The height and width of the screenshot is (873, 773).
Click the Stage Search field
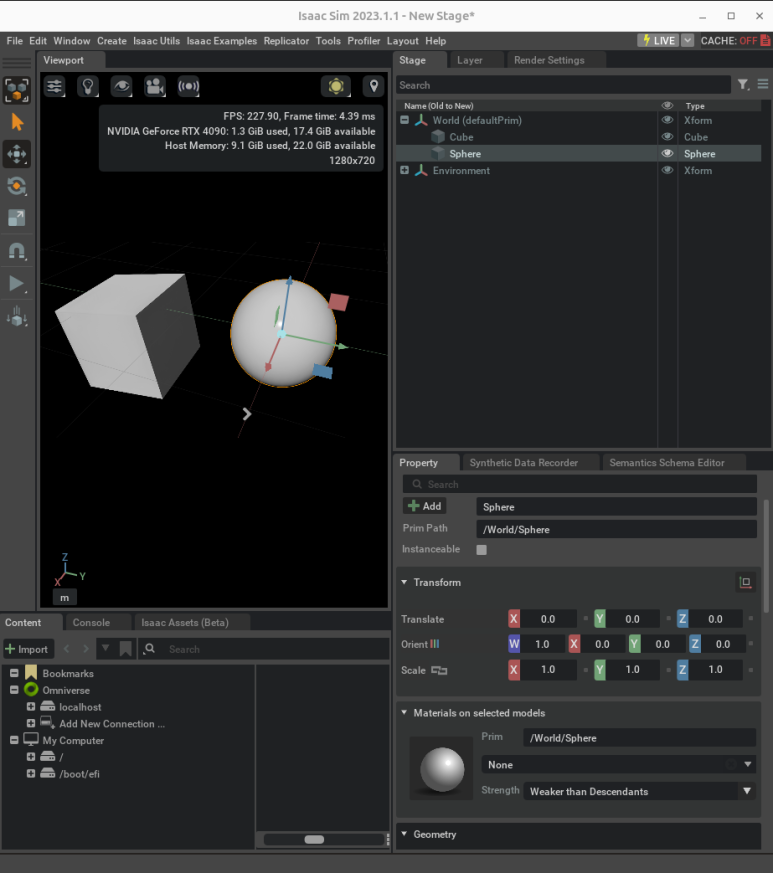point(563,85)
